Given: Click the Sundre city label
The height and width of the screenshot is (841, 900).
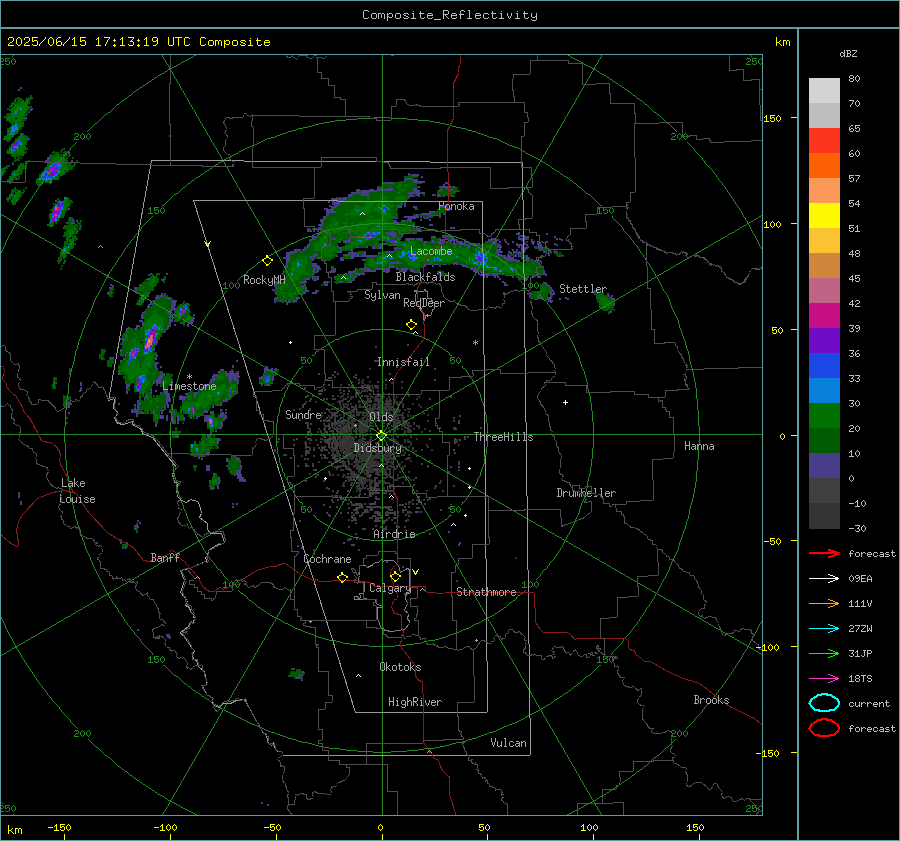Looking at the screenshot, I should [x=304, y=415].
